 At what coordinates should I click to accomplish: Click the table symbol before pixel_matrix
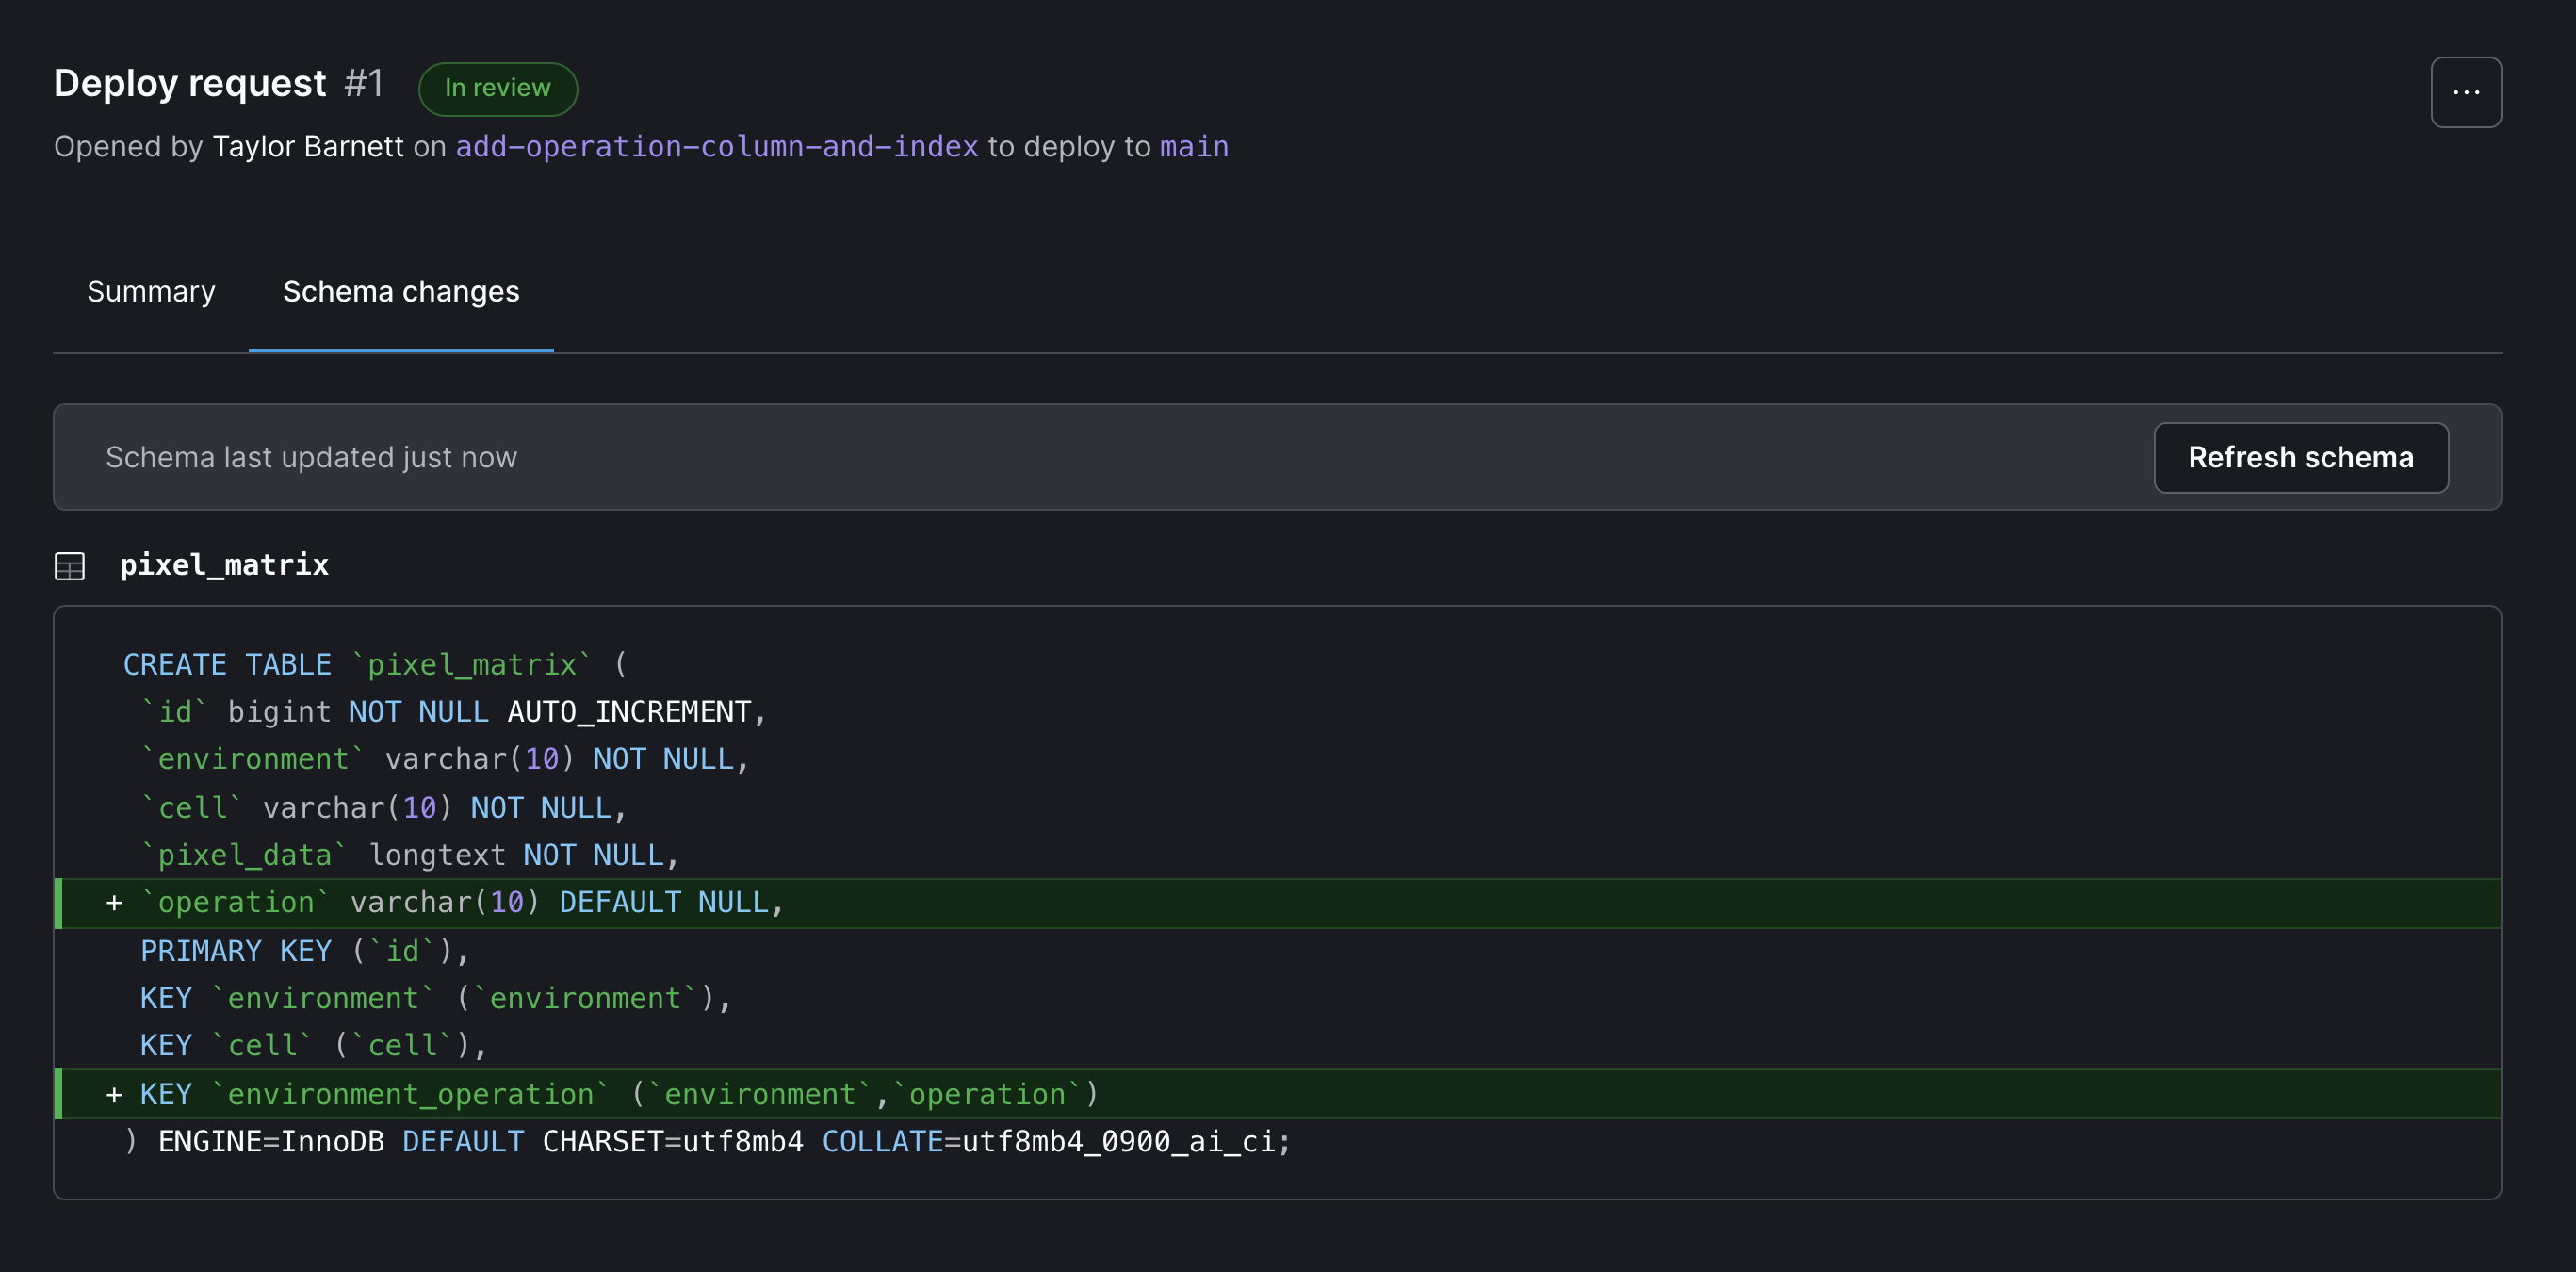tap(70, 565)
